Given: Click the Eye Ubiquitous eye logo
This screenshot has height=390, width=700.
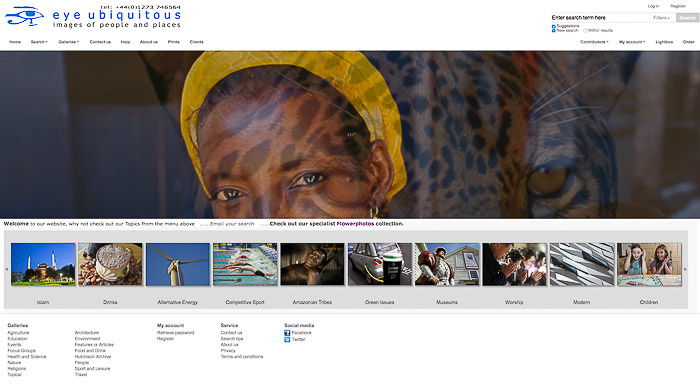Looking at the screenshot, I should (25, 17).
